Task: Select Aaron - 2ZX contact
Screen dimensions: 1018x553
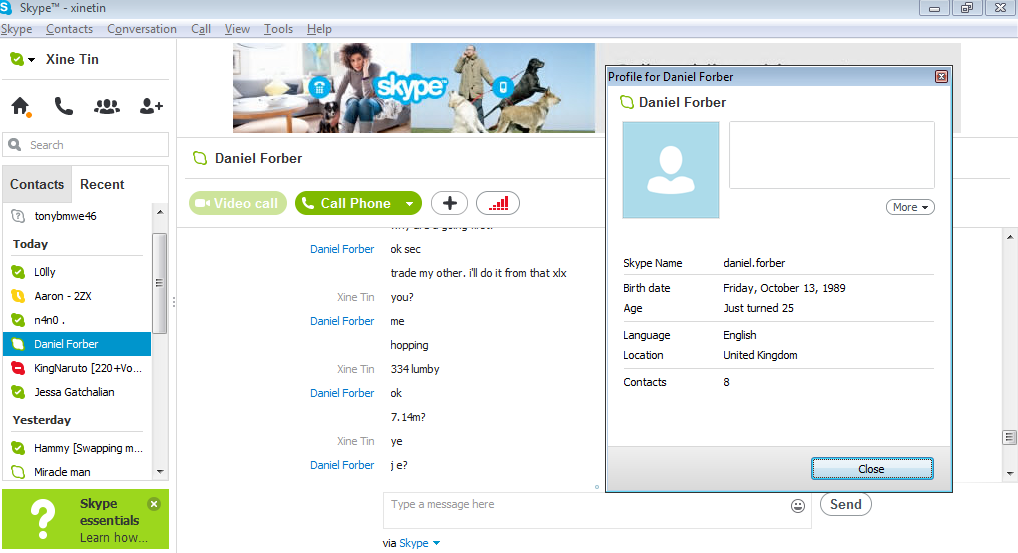Action: [x=77, y=296]
